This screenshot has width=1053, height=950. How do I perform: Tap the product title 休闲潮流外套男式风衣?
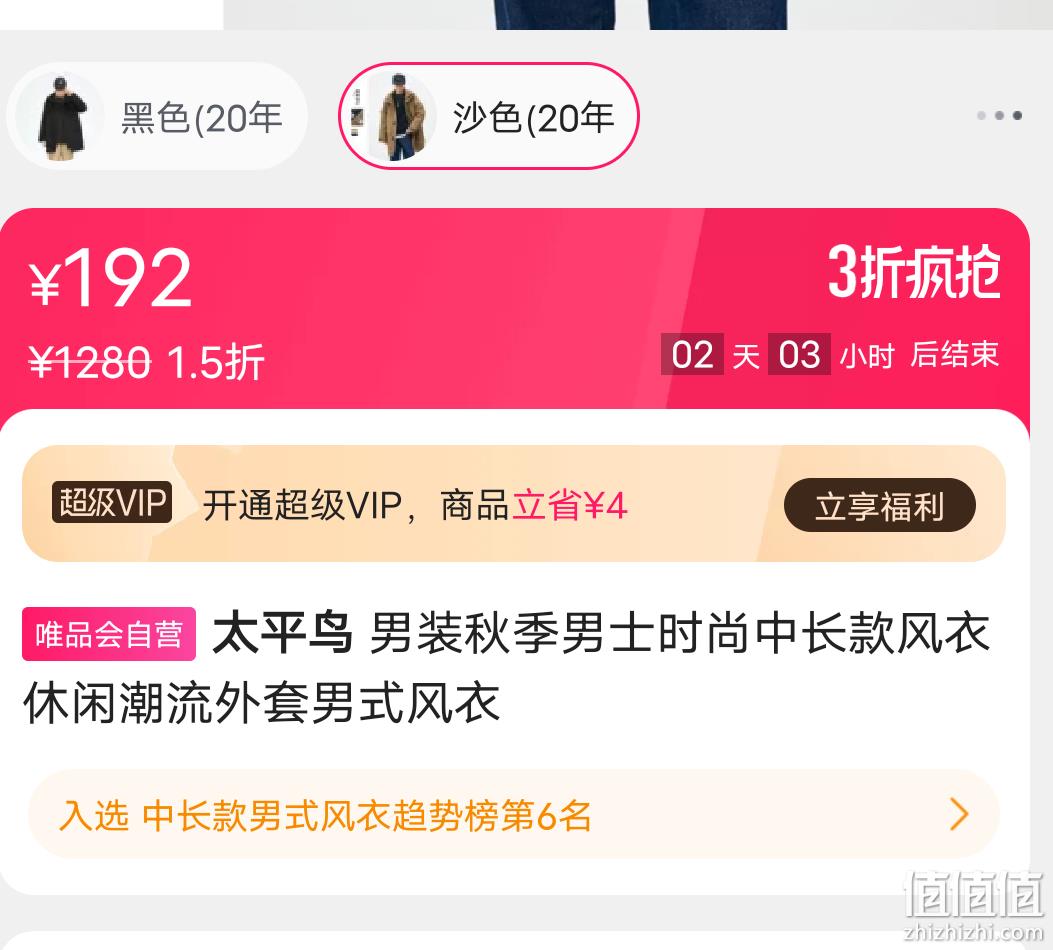[261, 703]
